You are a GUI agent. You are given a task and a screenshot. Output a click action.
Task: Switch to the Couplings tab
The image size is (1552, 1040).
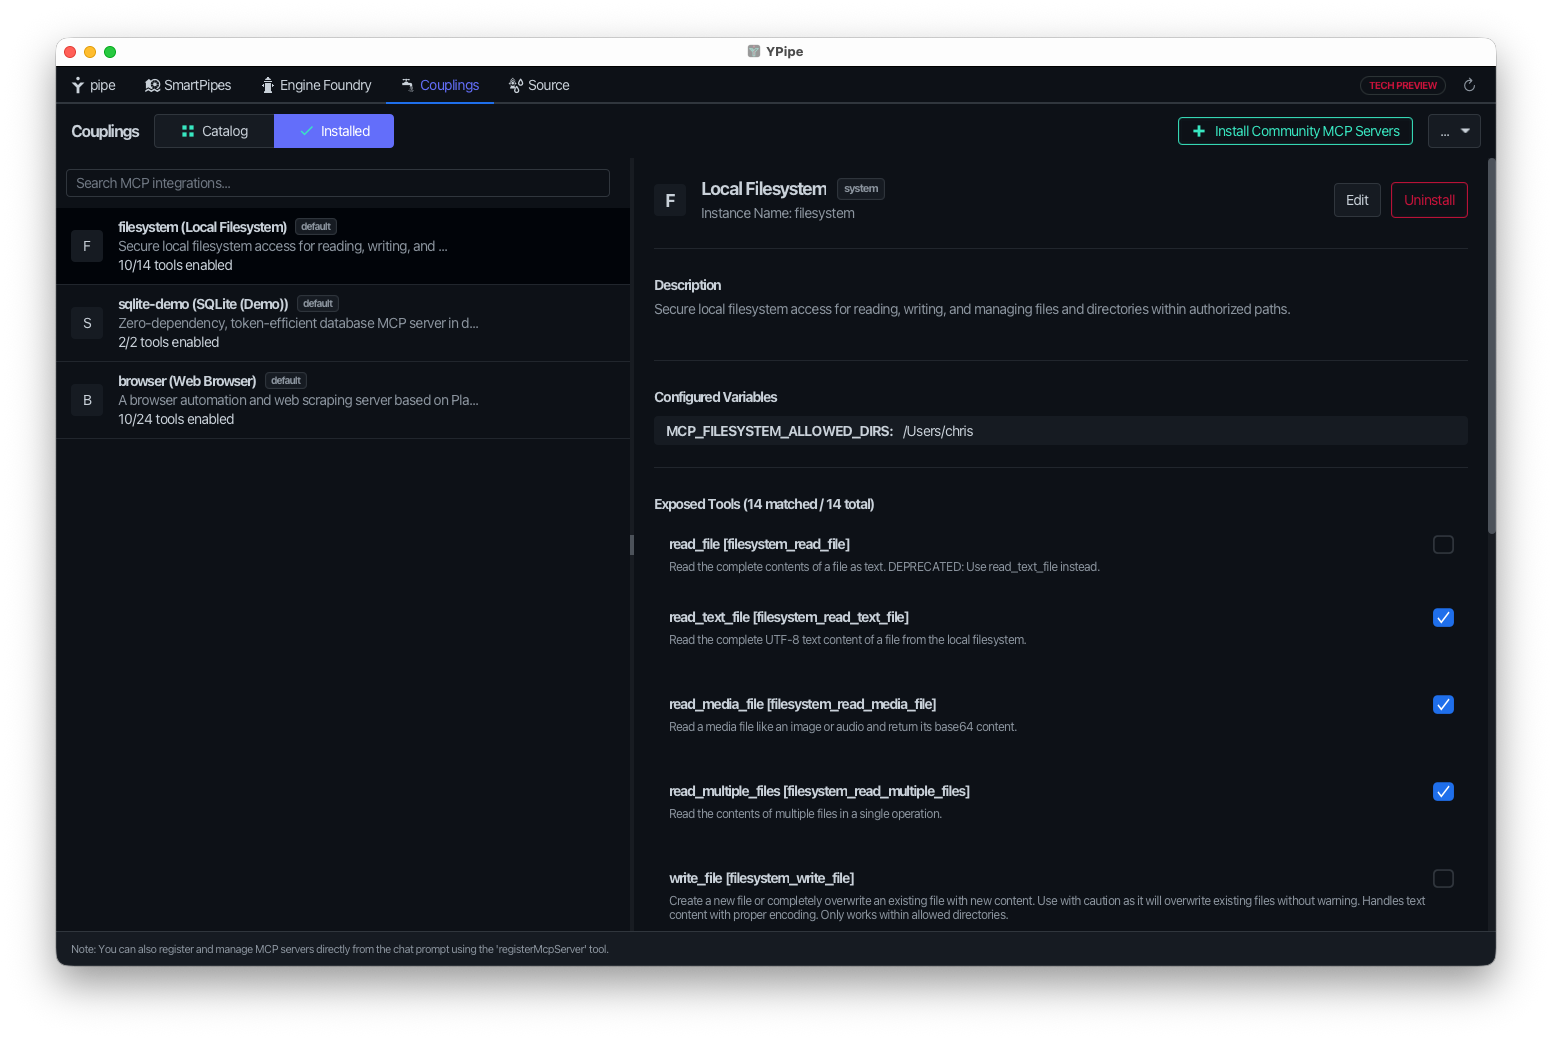point(440,86)
